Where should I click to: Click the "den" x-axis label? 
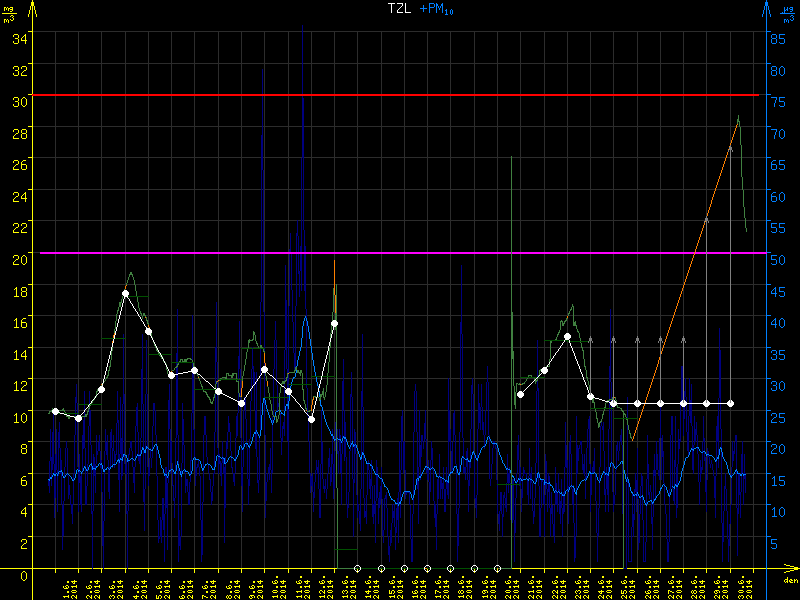(789, 580)
